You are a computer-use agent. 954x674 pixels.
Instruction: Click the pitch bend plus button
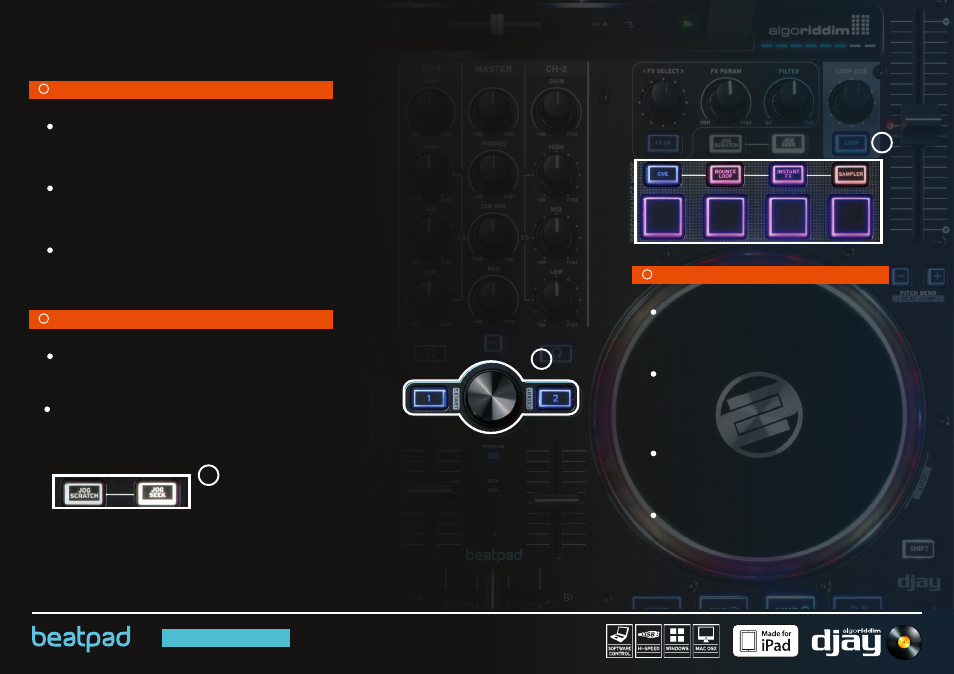pos(936,276)
